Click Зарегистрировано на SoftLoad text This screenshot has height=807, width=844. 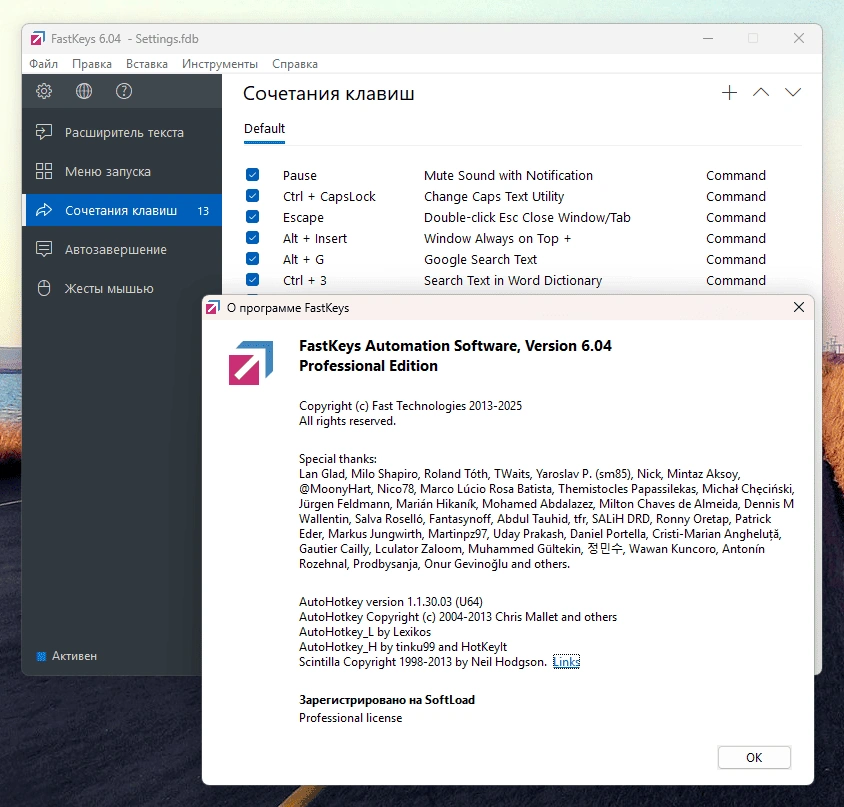point(387,700)
